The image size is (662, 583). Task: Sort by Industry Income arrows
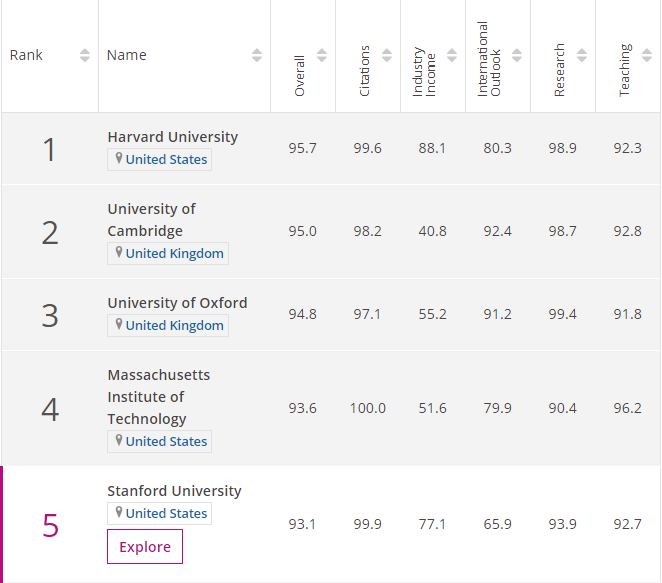coord(452,55)
